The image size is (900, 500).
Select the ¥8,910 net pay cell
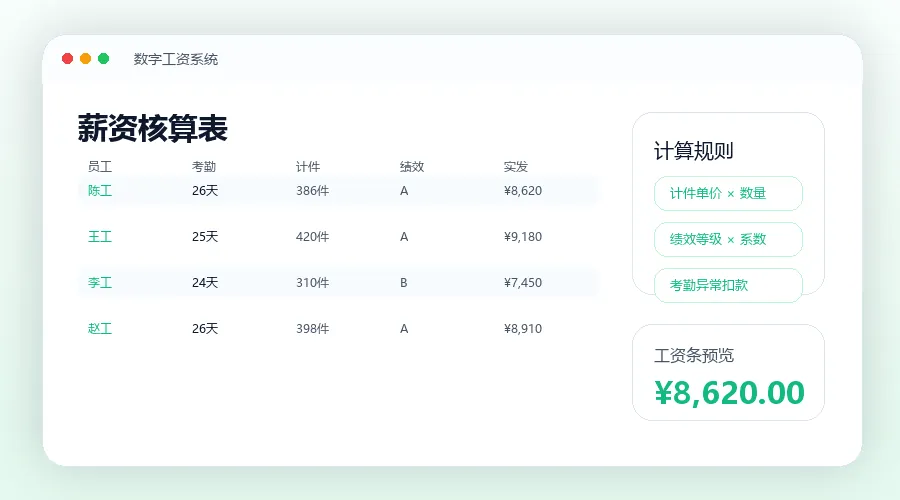[523, 328]
